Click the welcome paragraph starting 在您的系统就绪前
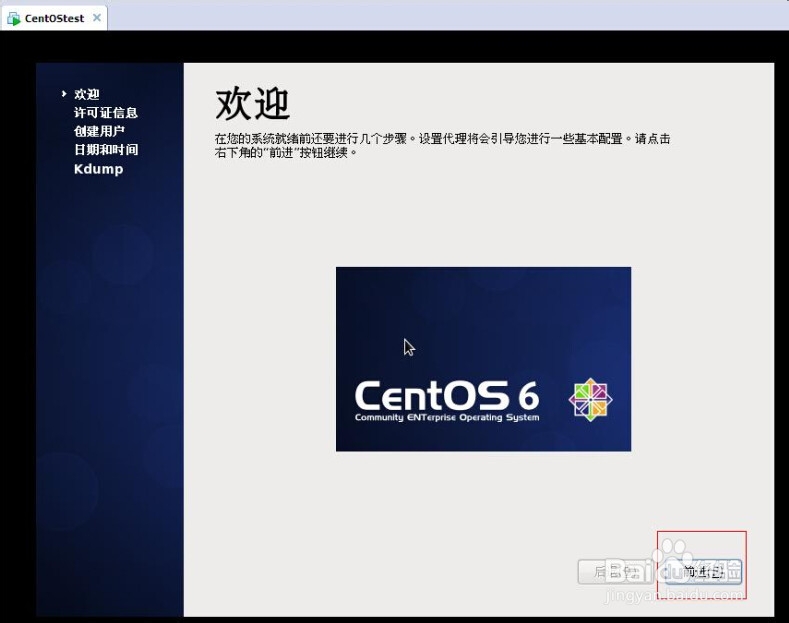 point(442,145)
